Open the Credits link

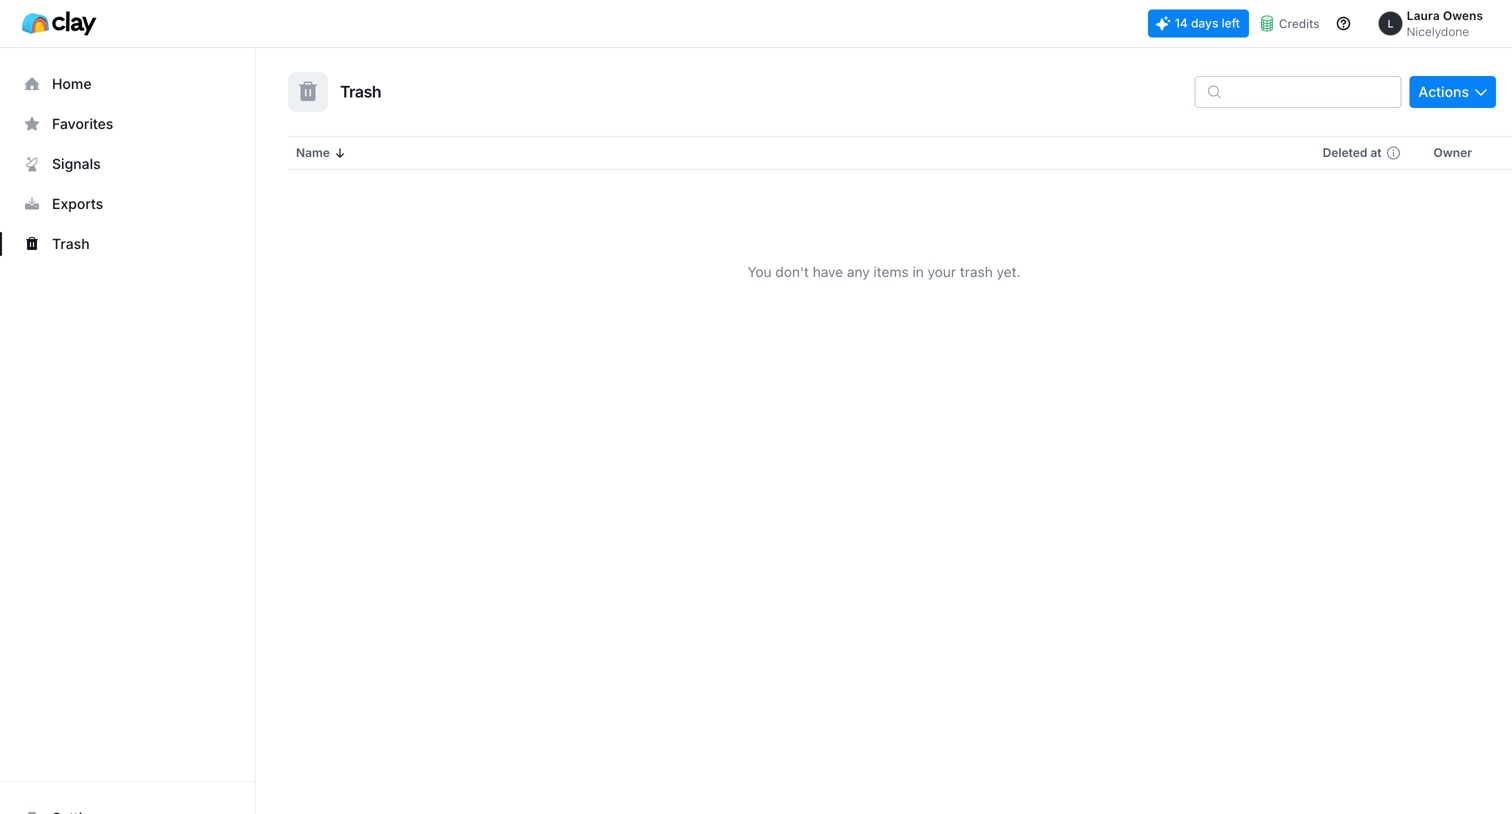coord(1289,24)
